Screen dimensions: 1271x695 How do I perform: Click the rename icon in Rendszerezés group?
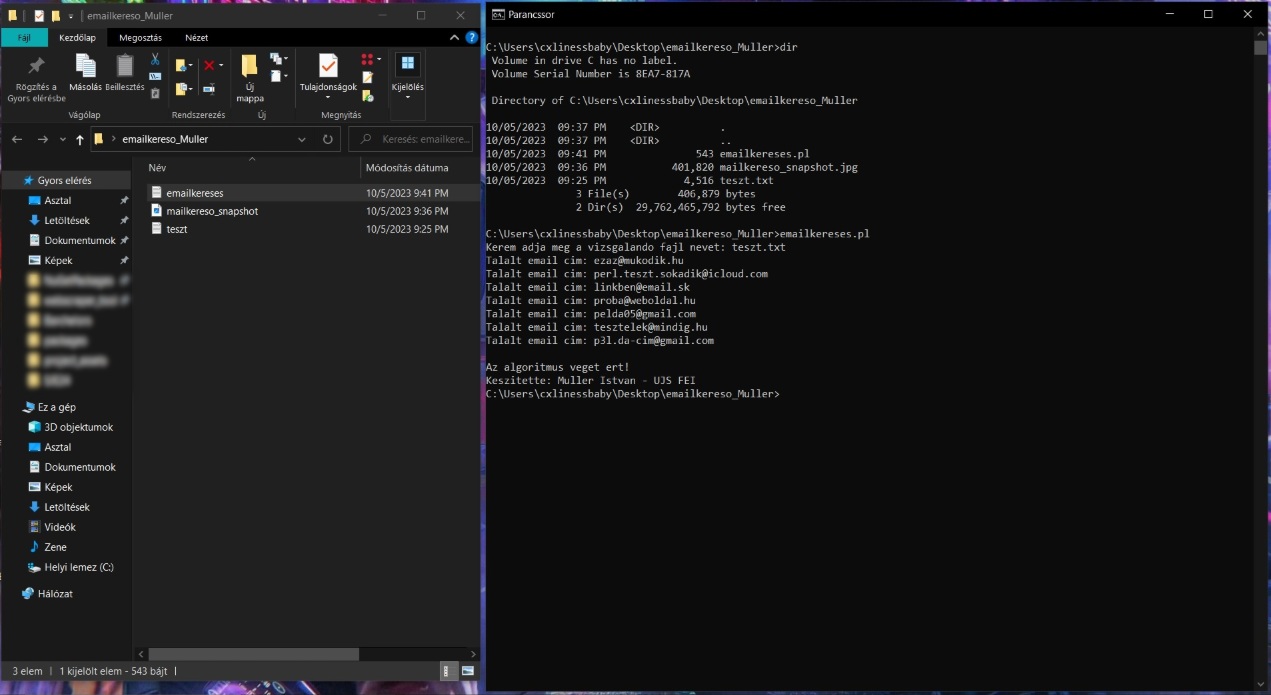click(x=209, y=89)
